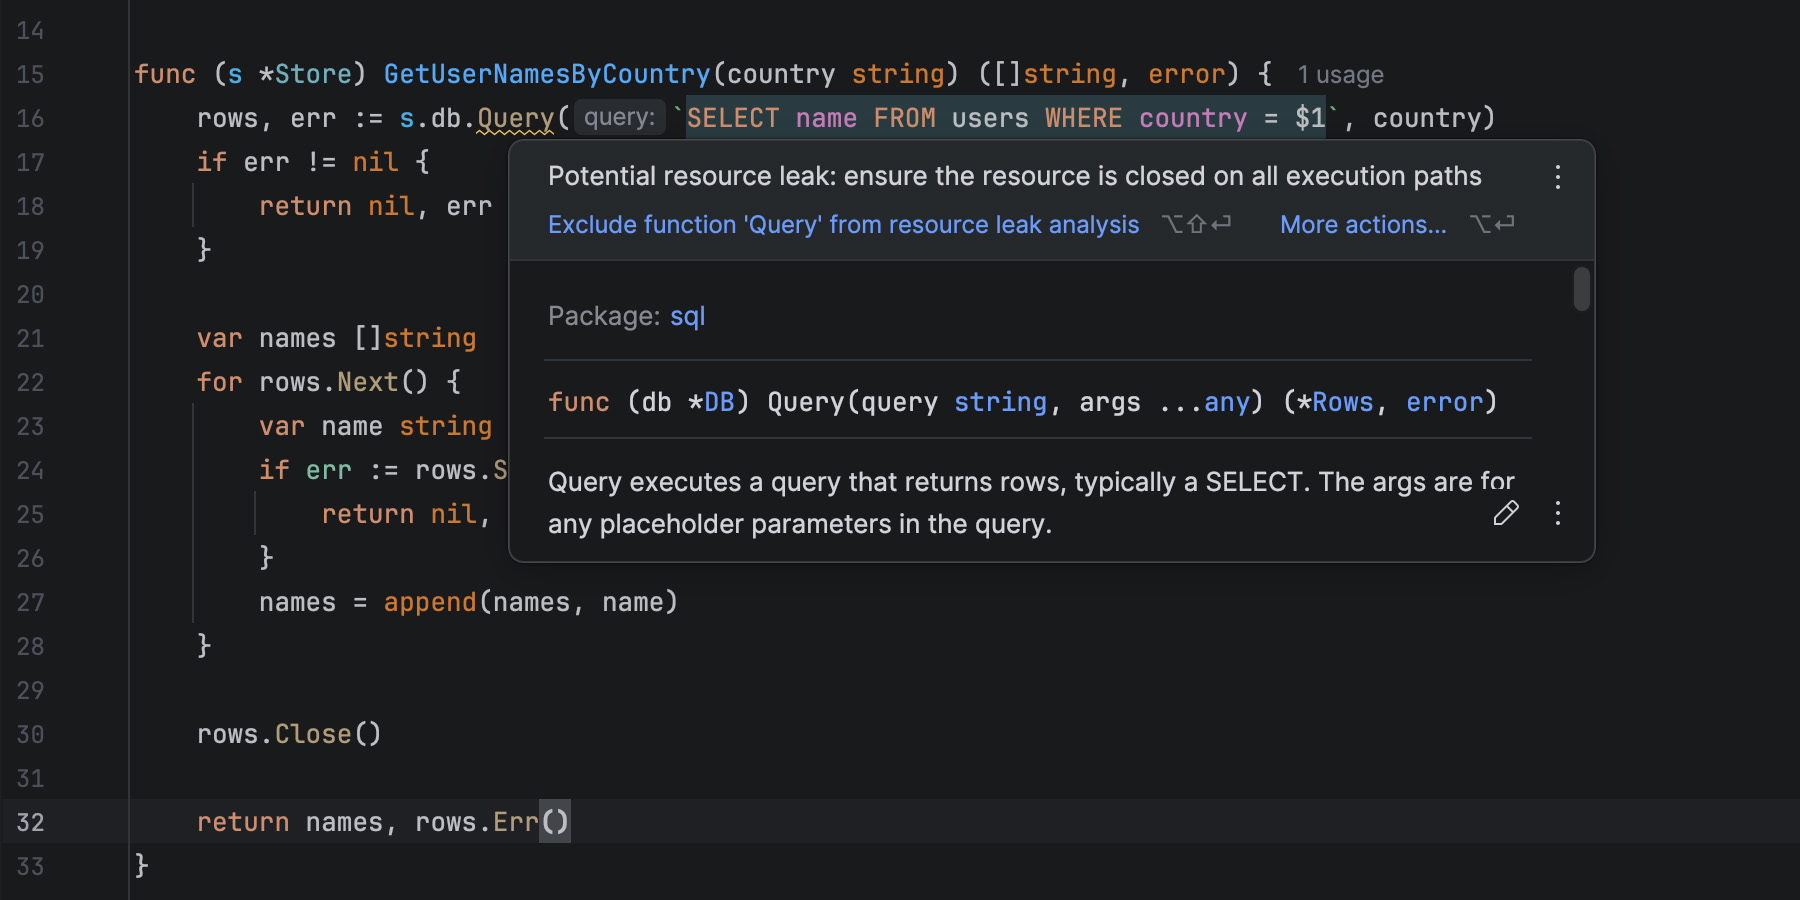Click the GetUserNamesByCountry function name

[x=546, y=75]
